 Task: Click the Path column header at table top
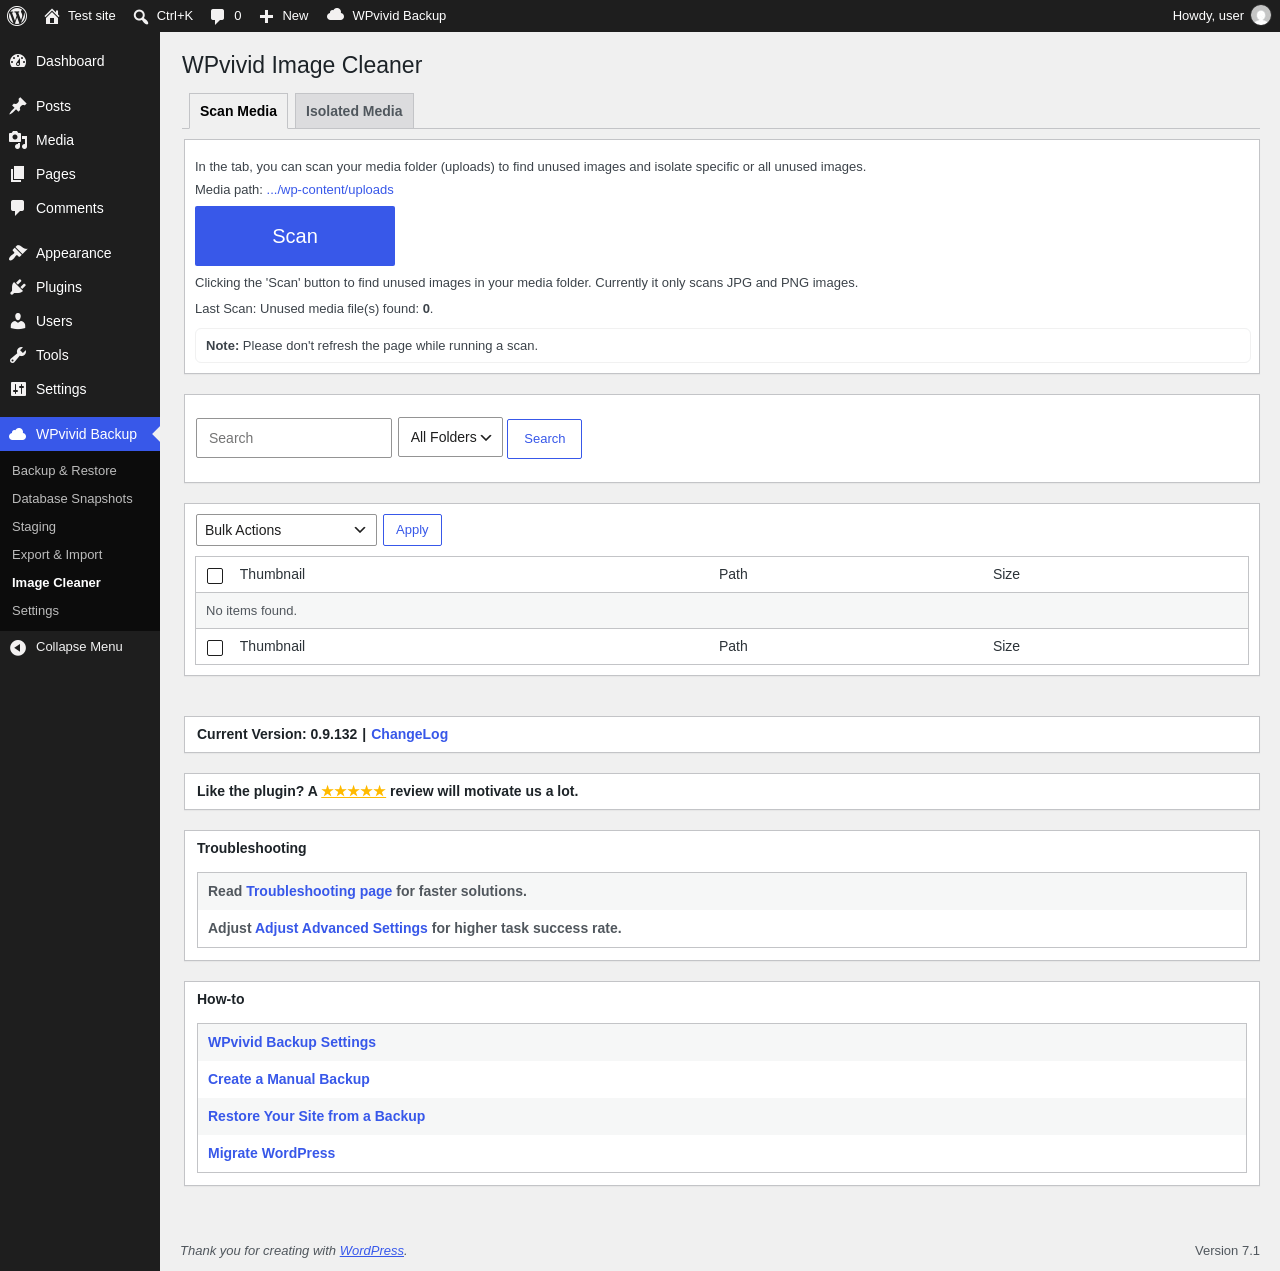[733, 574]
